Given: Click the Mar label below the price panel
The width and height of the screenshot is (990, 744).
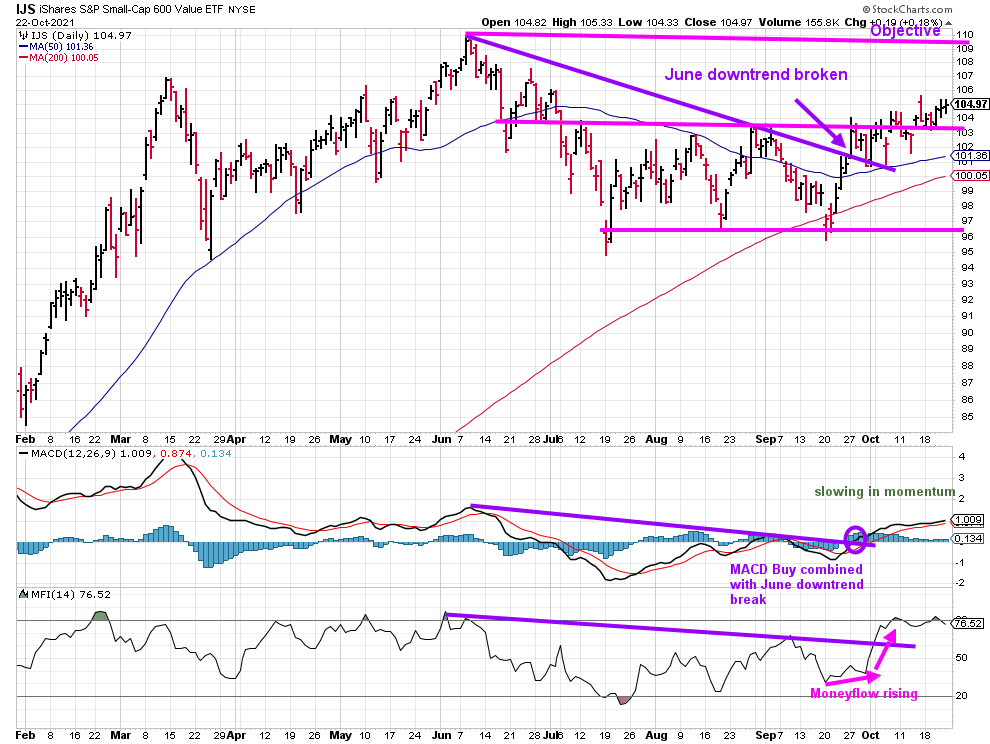Looking at the screenshot, I should coord(121,440).
